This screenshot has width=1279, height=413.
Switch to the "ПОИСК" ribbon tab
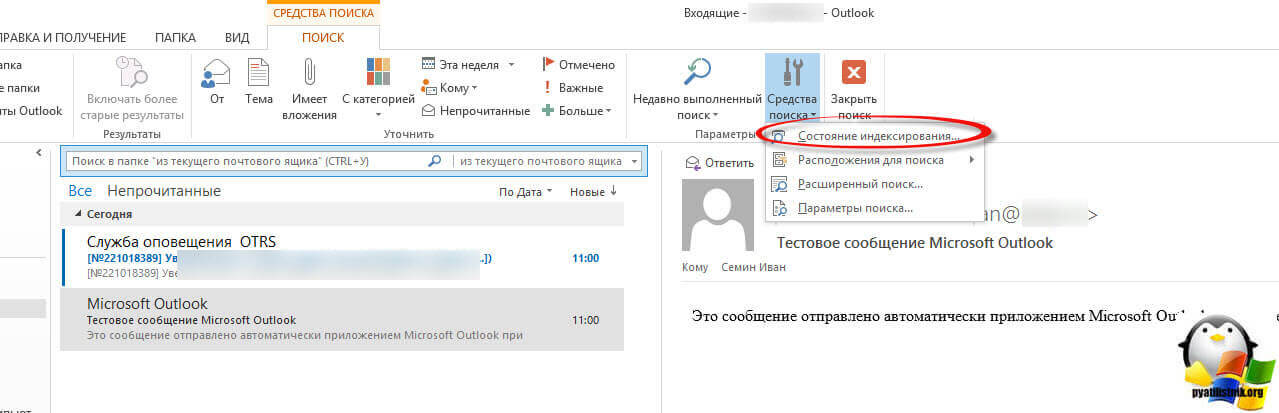click(322, 37)
